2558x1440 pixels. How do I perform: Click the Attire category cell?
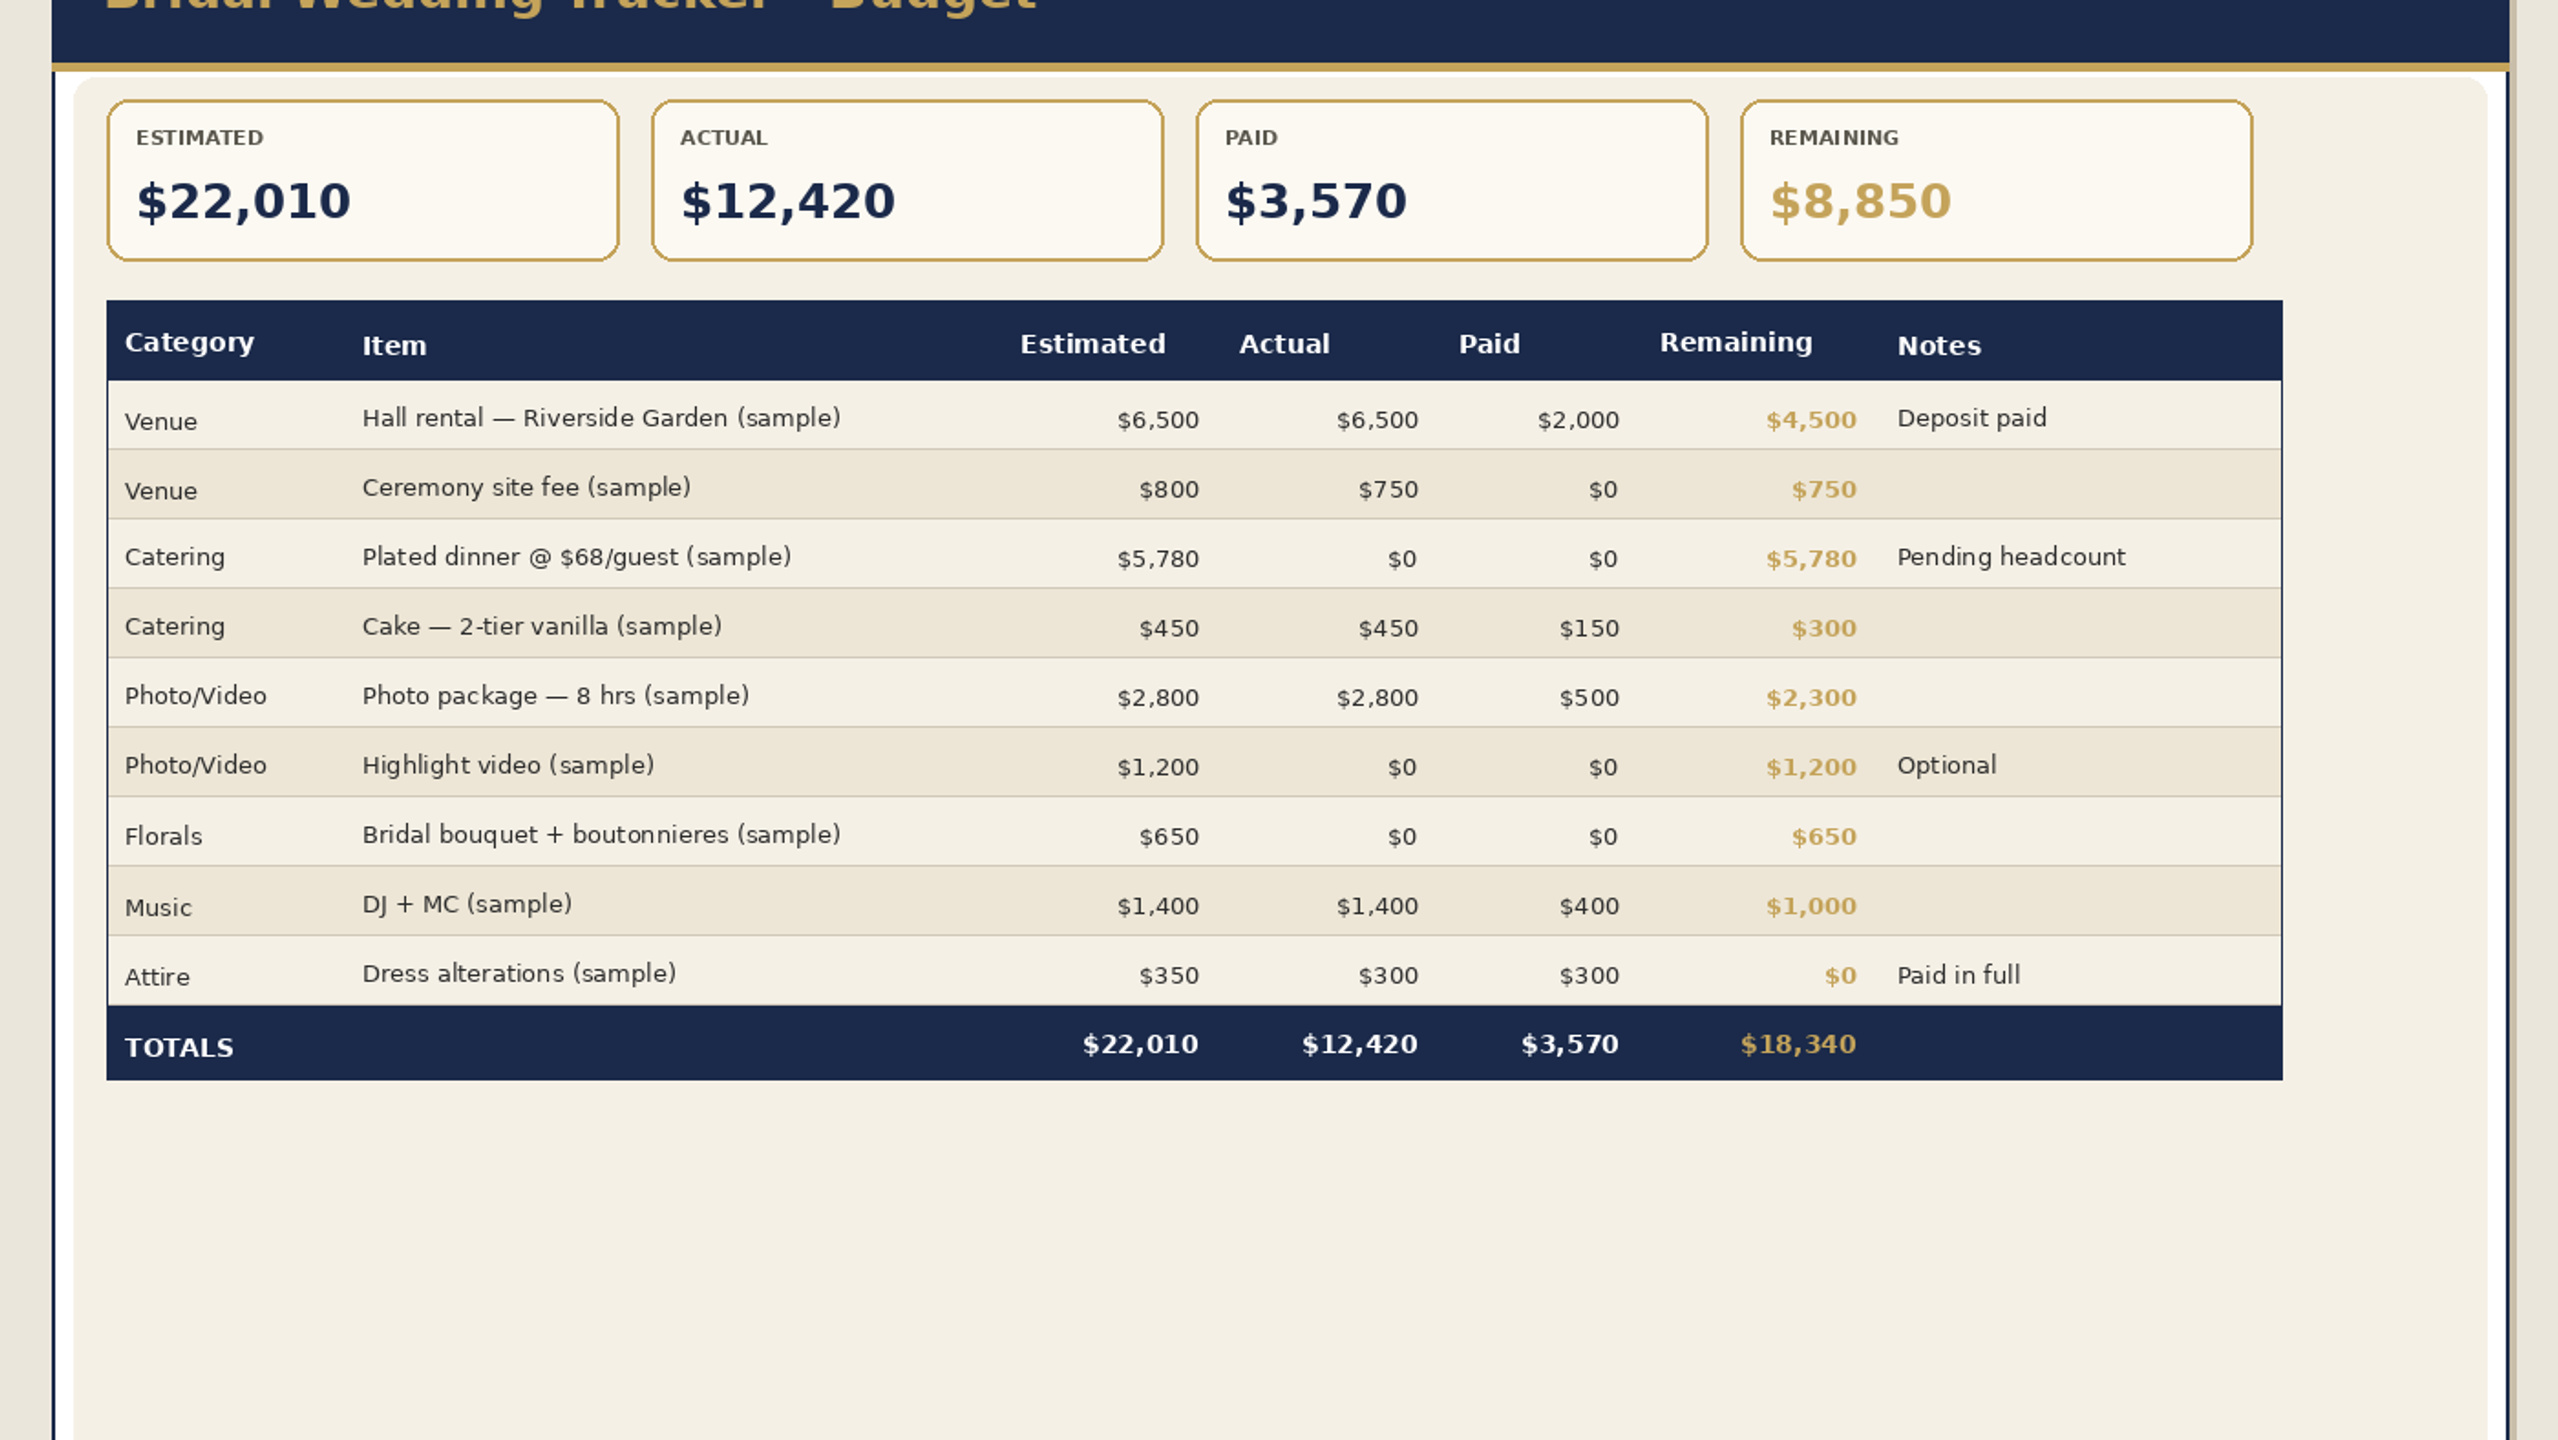(157, 977)
